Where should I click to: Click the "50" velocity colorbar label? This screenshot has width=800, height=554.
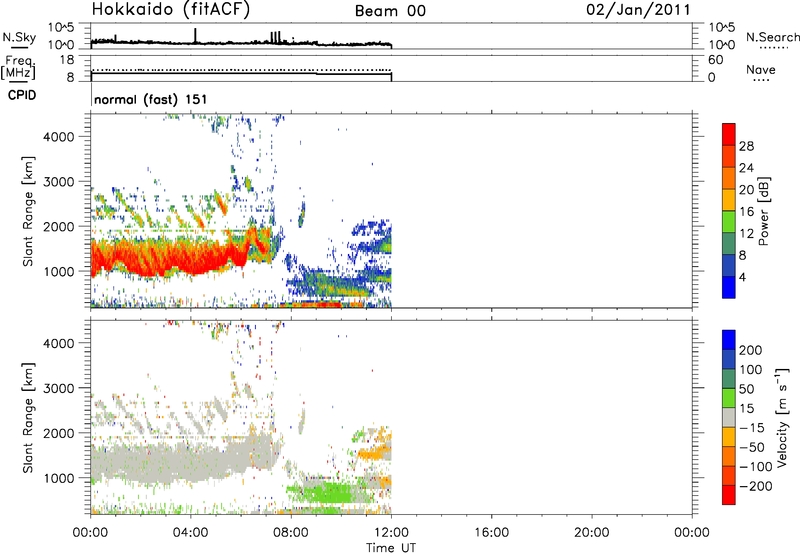point(746,389)
